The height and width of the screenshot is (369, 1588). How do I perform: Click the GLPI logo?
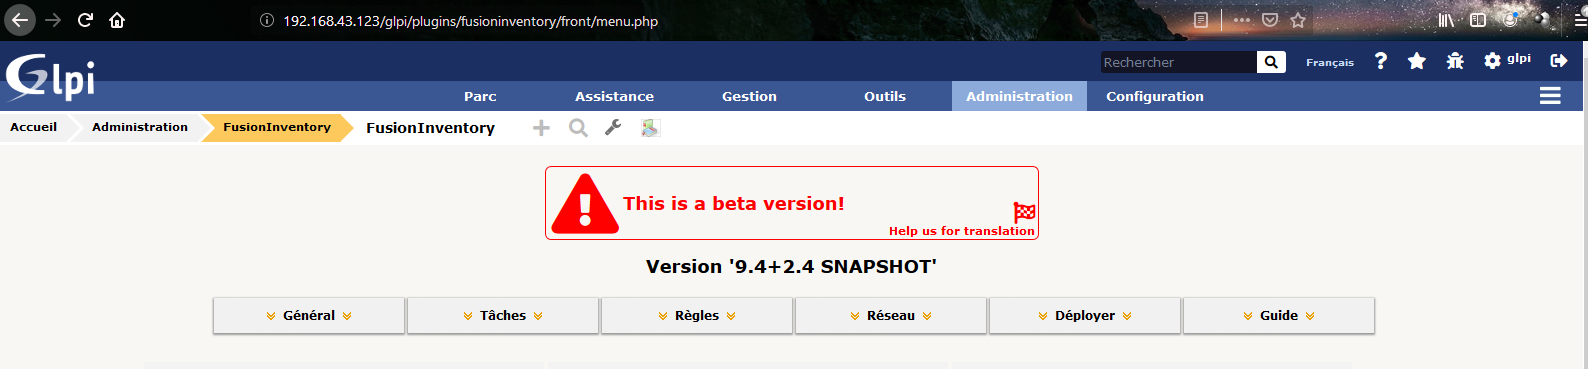[50, 77]
